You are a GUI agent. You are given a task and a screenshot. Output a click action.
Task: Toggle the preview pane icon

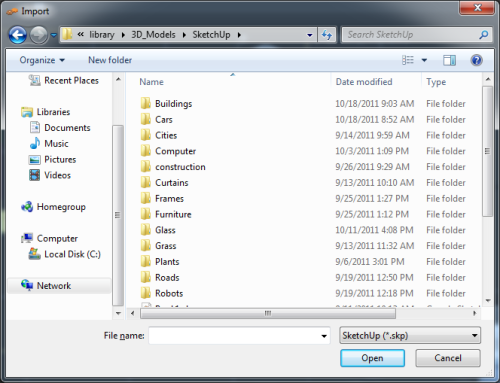[x=449, y=60]
